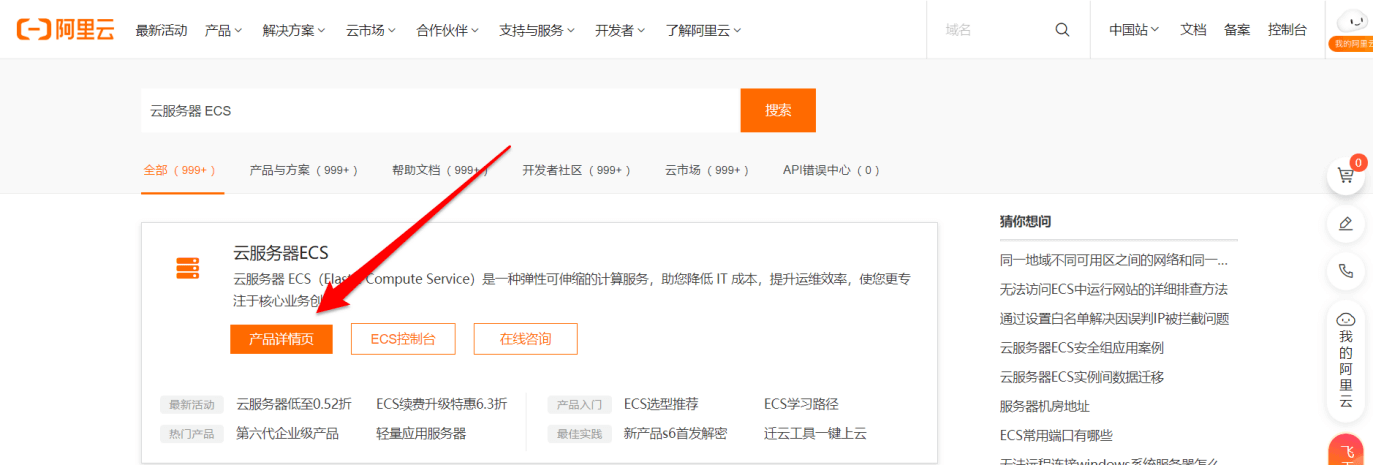Open 控制台 in the top navigation

(x=1287, y=30)
